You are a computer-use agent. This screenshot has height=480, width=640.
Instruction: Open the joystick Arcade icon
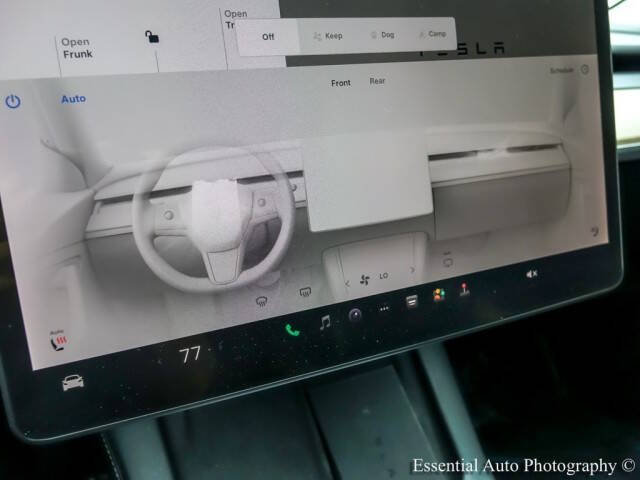click(x=464, y=289)
